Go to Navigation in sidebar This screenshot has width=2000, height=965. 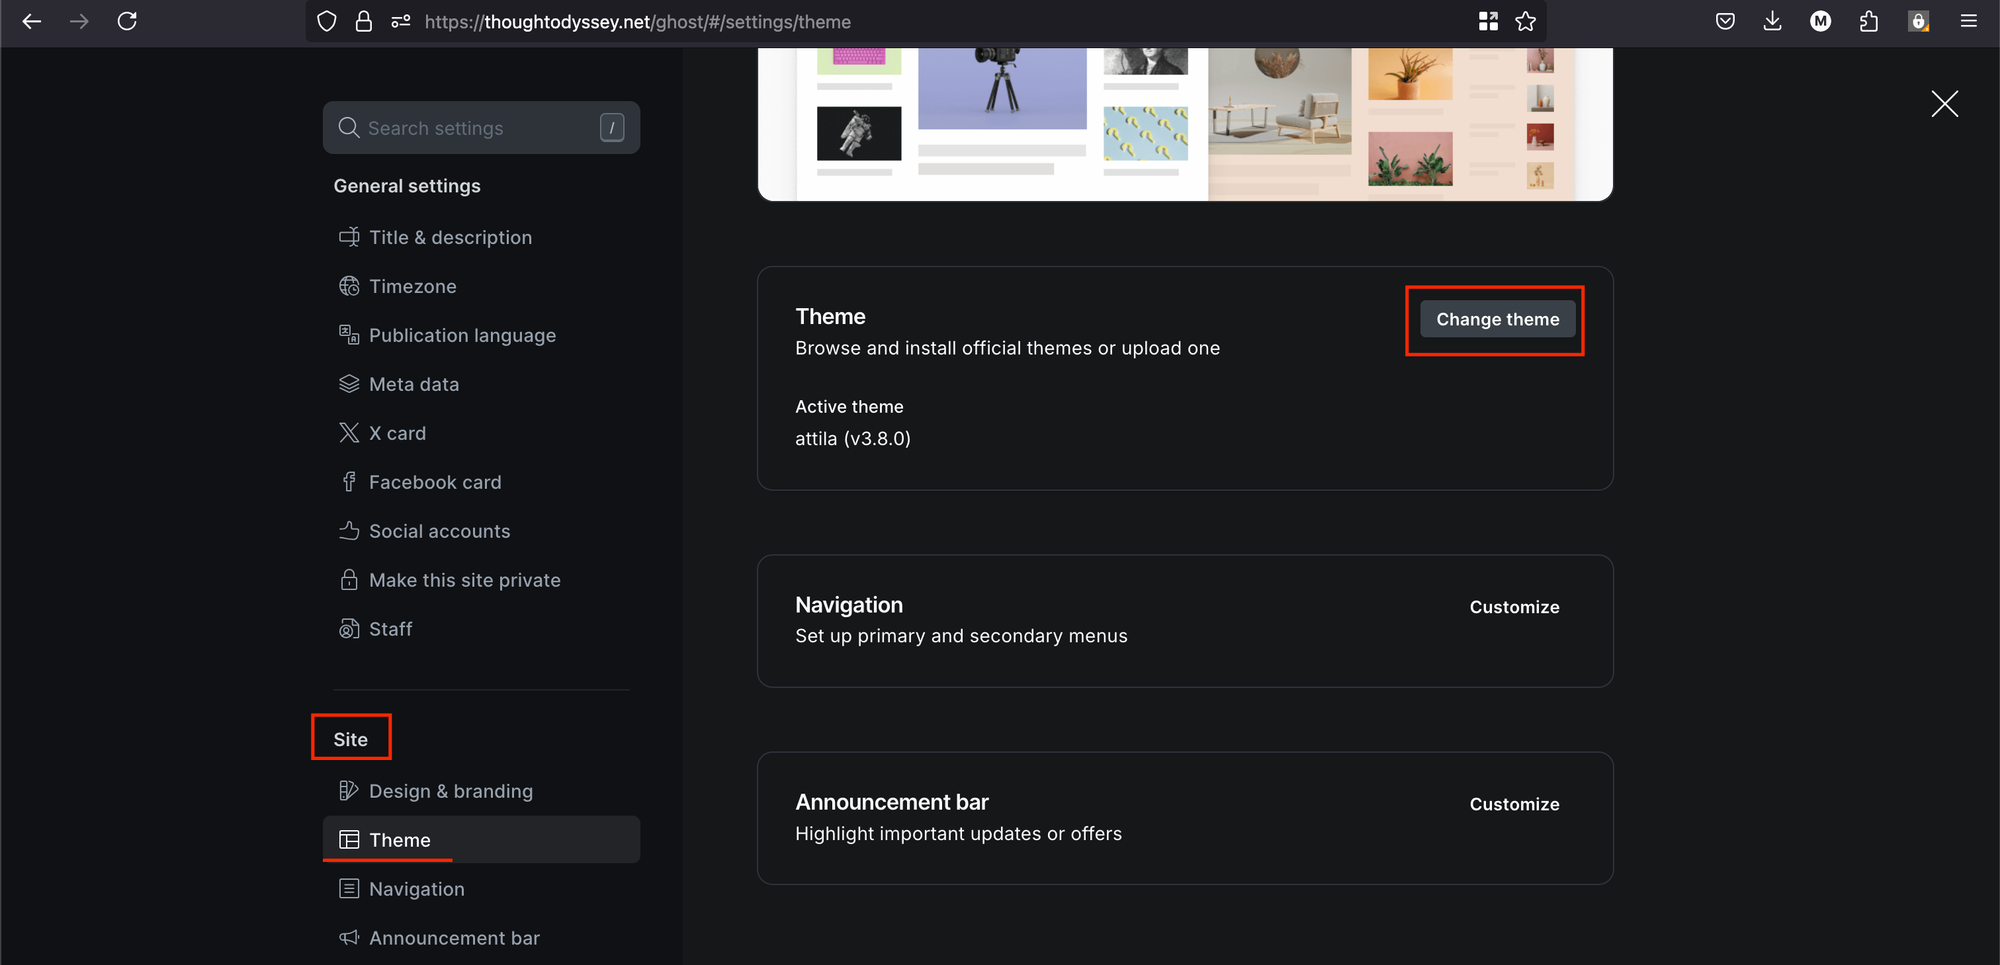(416, 889)
